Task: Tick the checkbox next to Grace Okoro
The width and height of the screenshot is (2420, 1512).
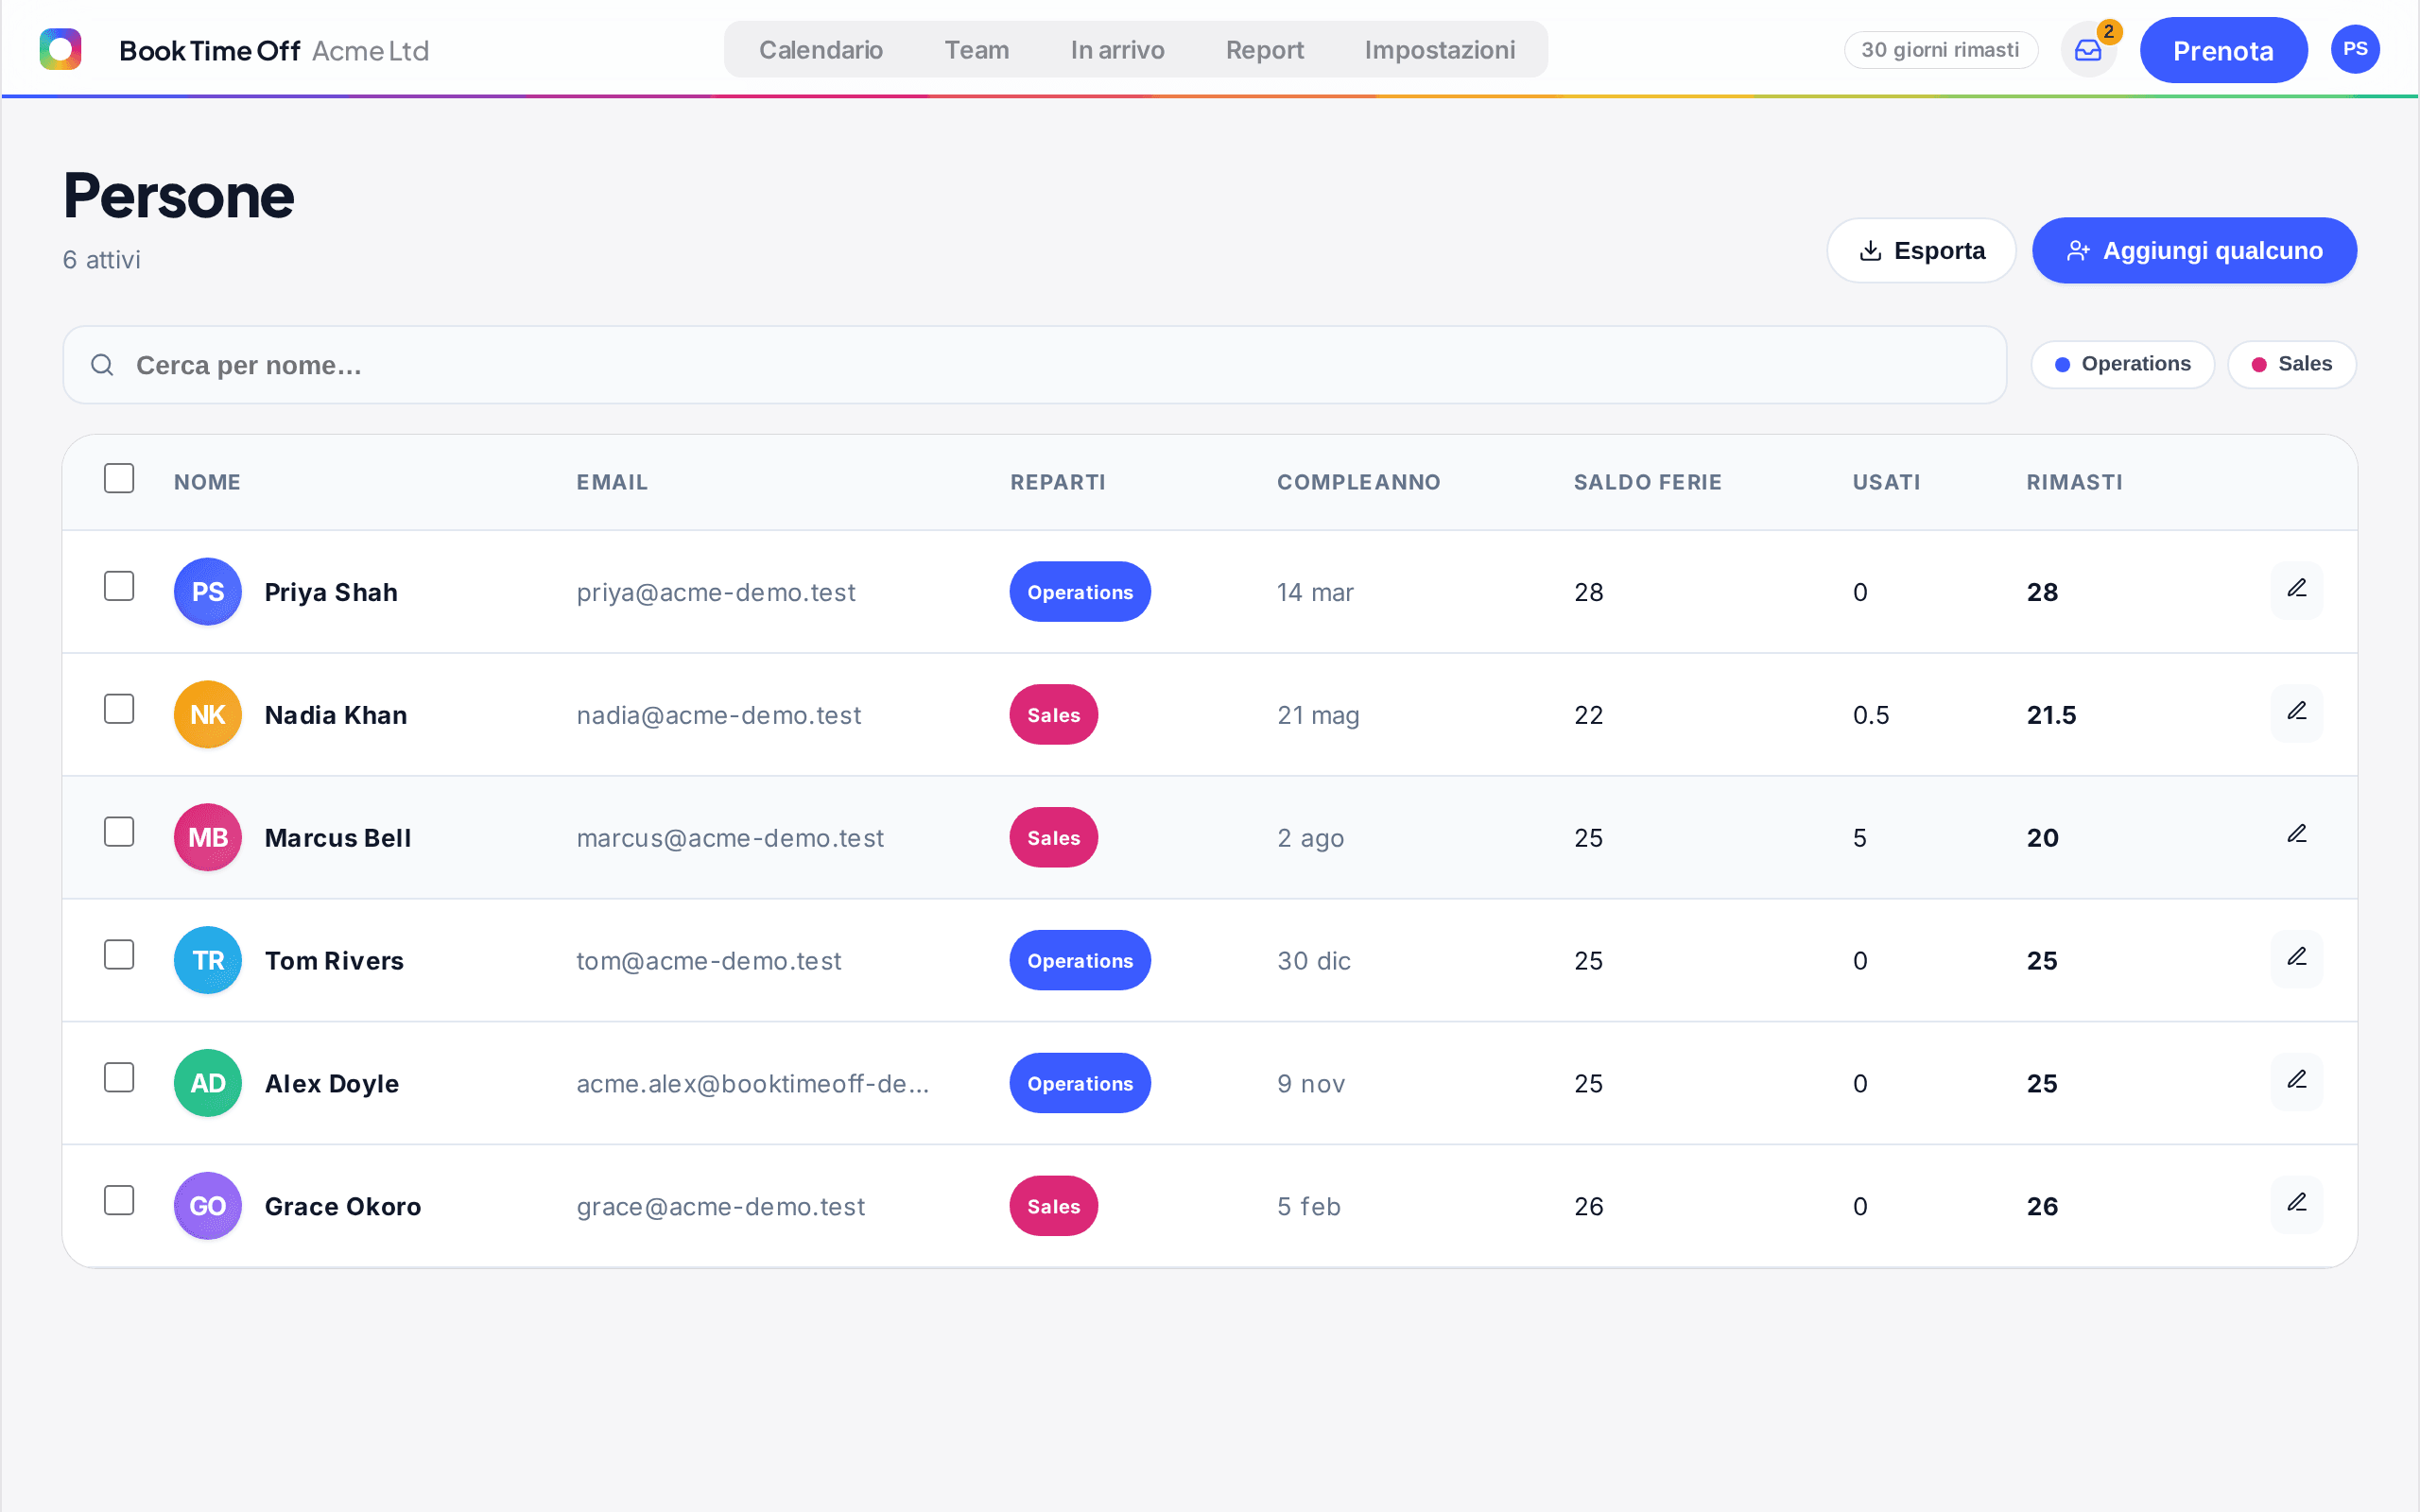Action: coord(119,1201)
